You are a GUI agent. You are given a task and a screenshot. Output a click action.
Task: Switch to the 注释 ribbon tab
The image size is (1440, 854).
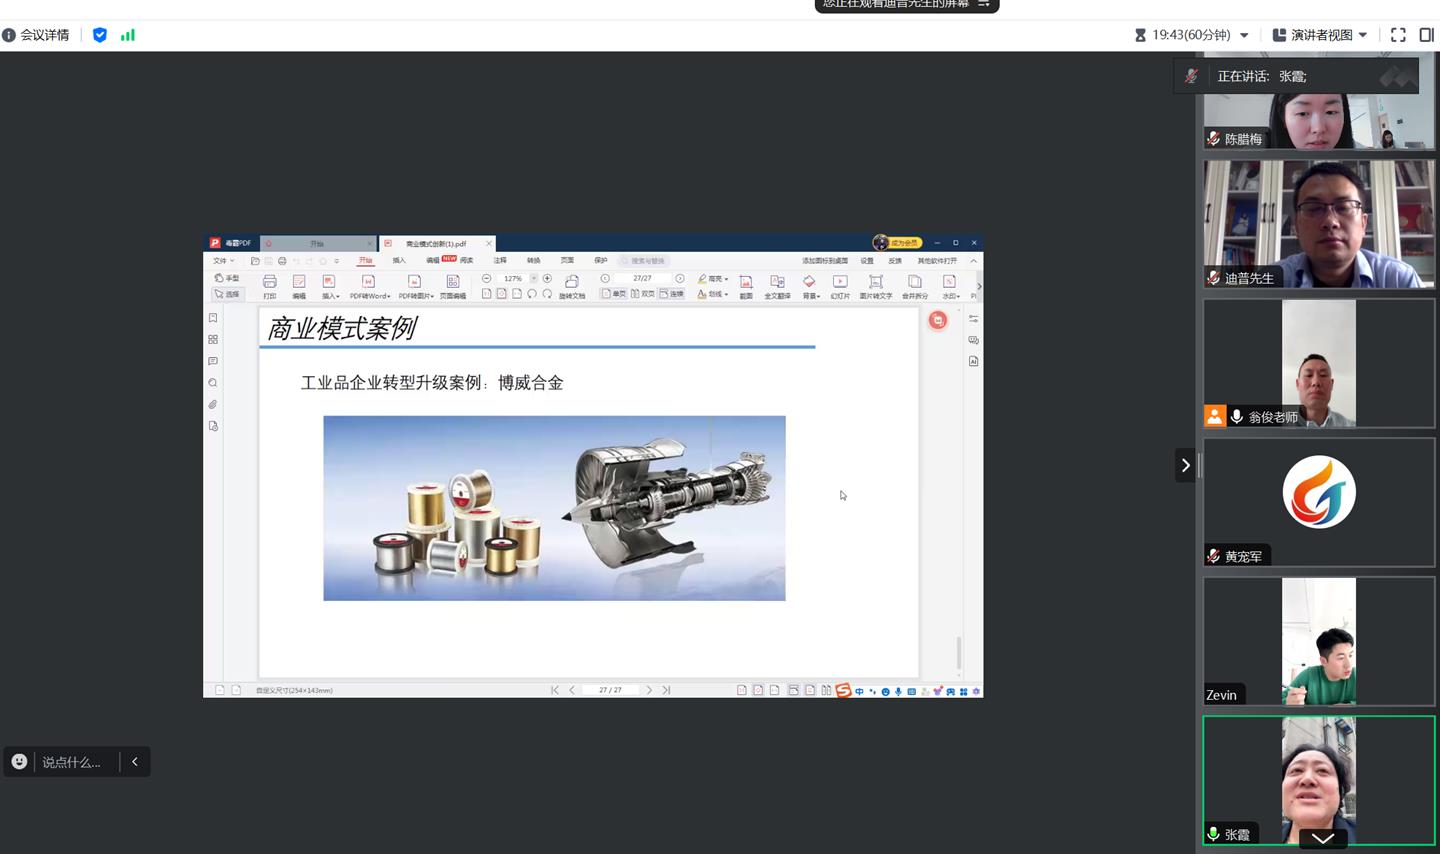tap(500, 261)
